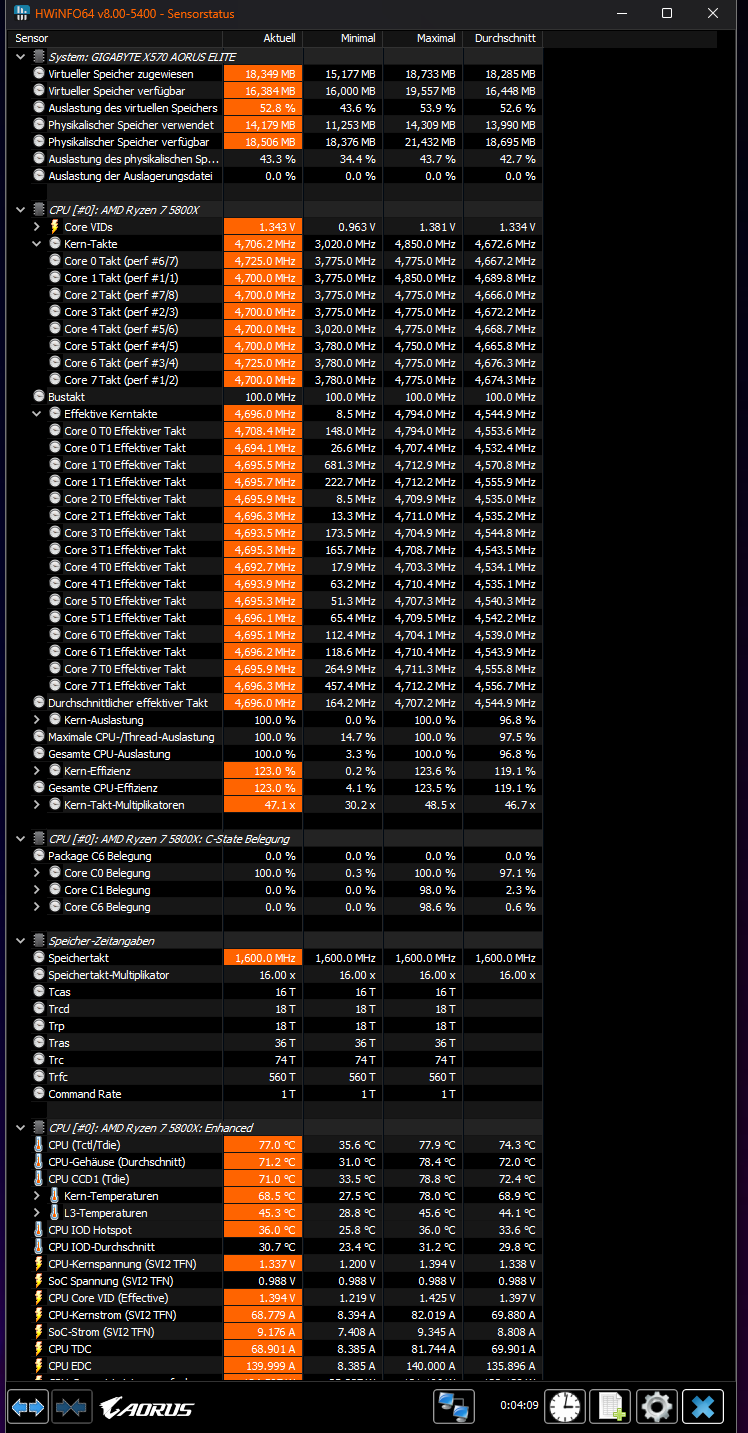Click the circle icon beside Package C6 Belegung

click(39, 856)
